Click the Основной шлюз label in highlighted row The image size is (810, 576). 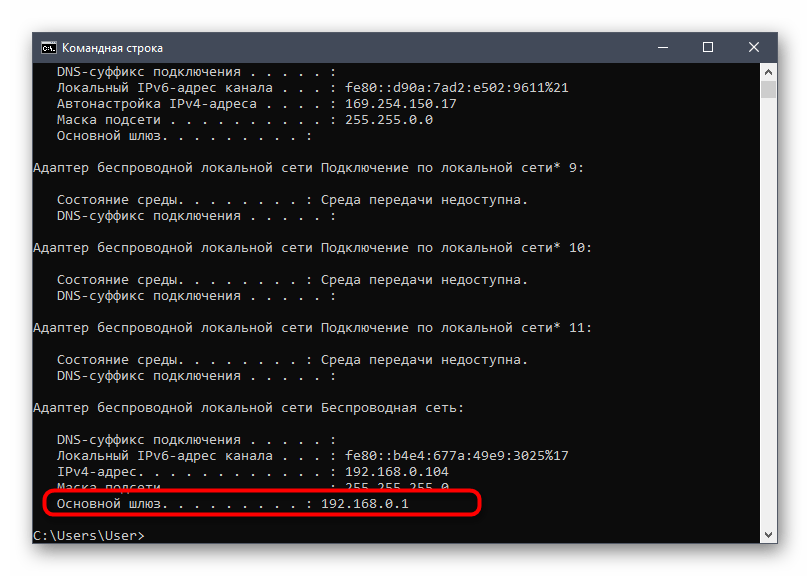112,504
